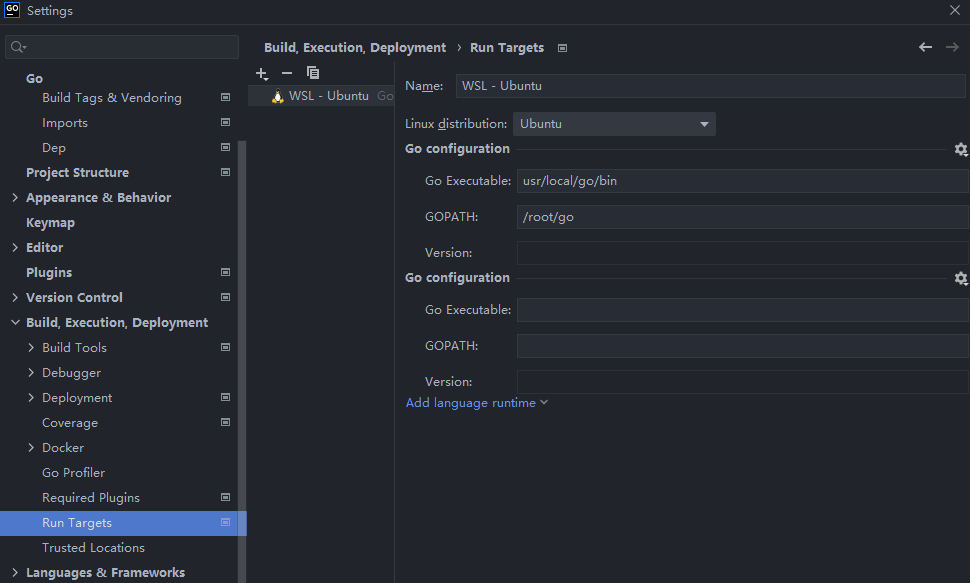Click project icon next to Deployment

pyautogui.click(x=226, y=397)
